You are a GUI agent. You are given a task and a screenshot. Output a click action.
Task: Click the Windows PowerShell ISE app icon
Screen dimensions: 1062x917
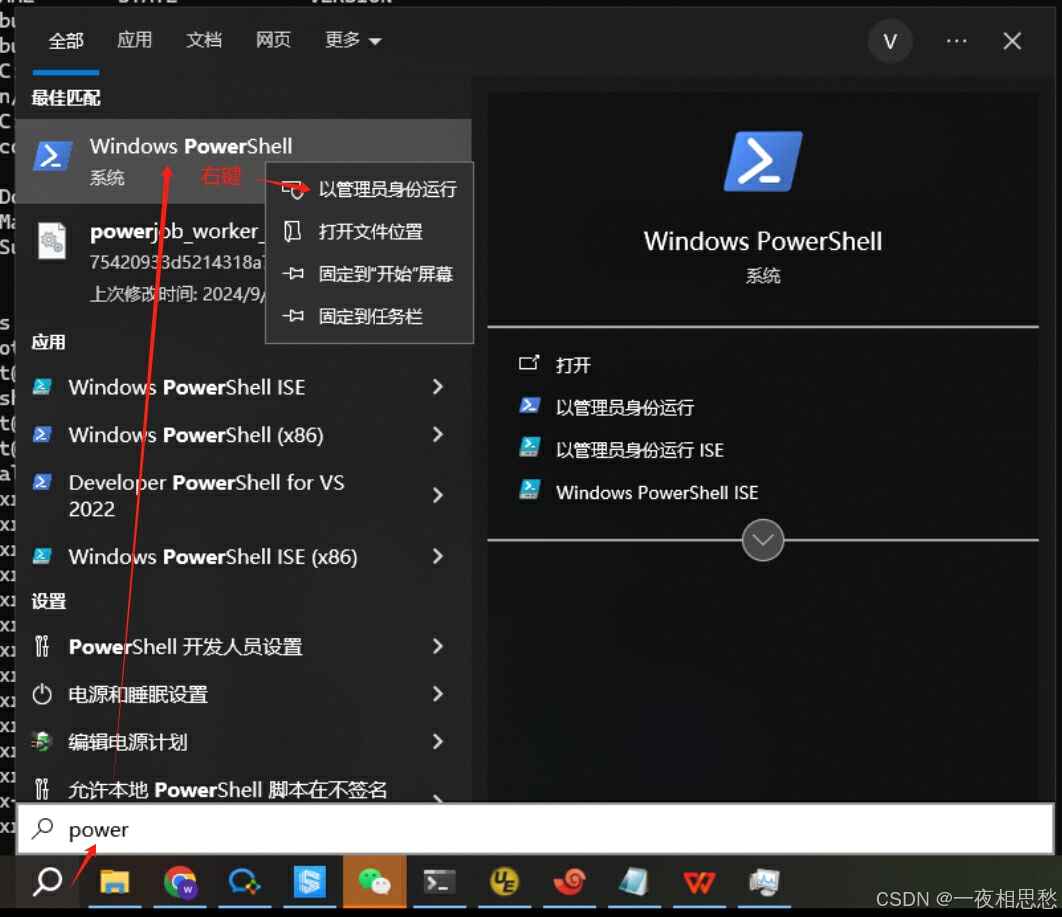[42, 387]
